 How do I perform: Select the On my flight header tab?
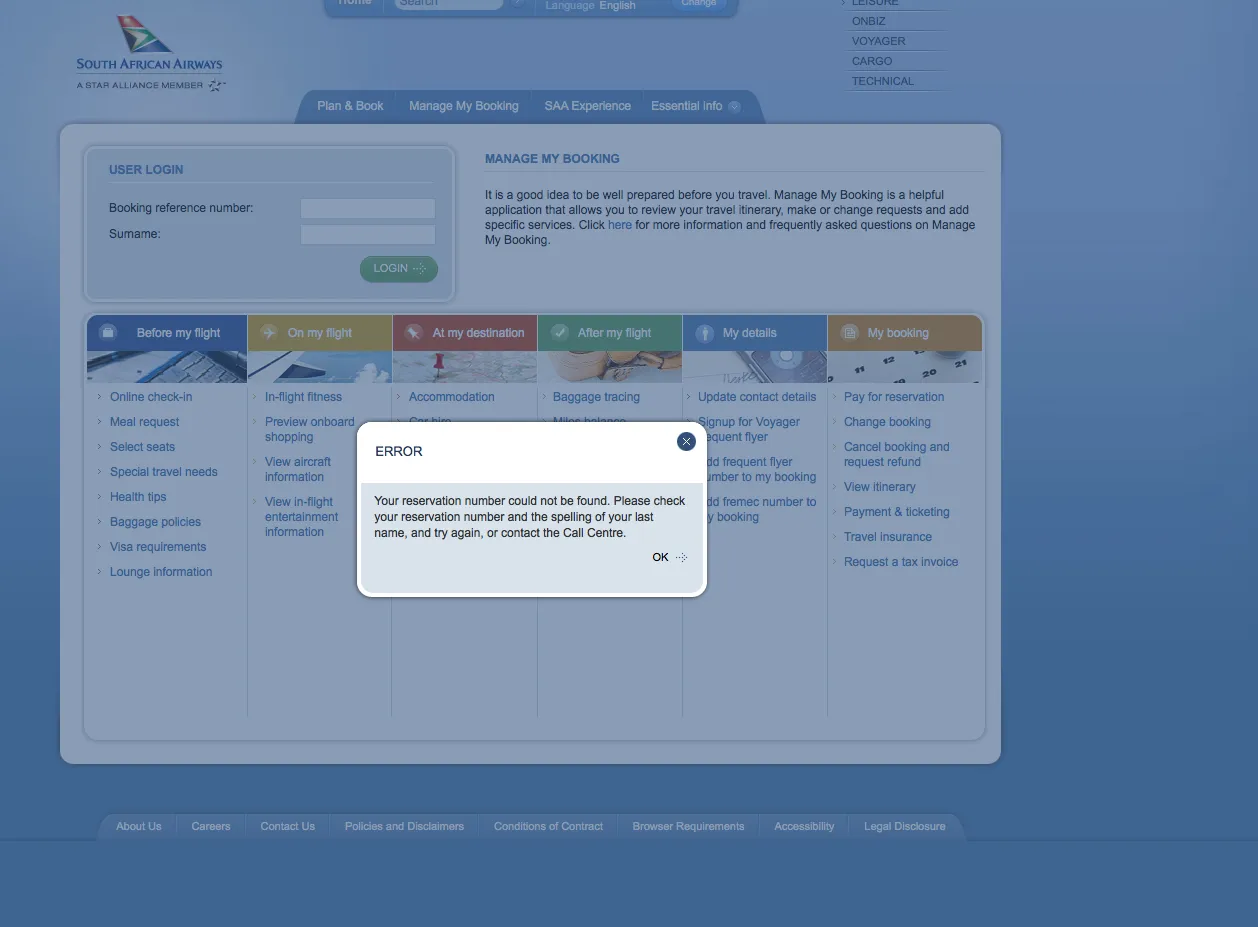320,333
